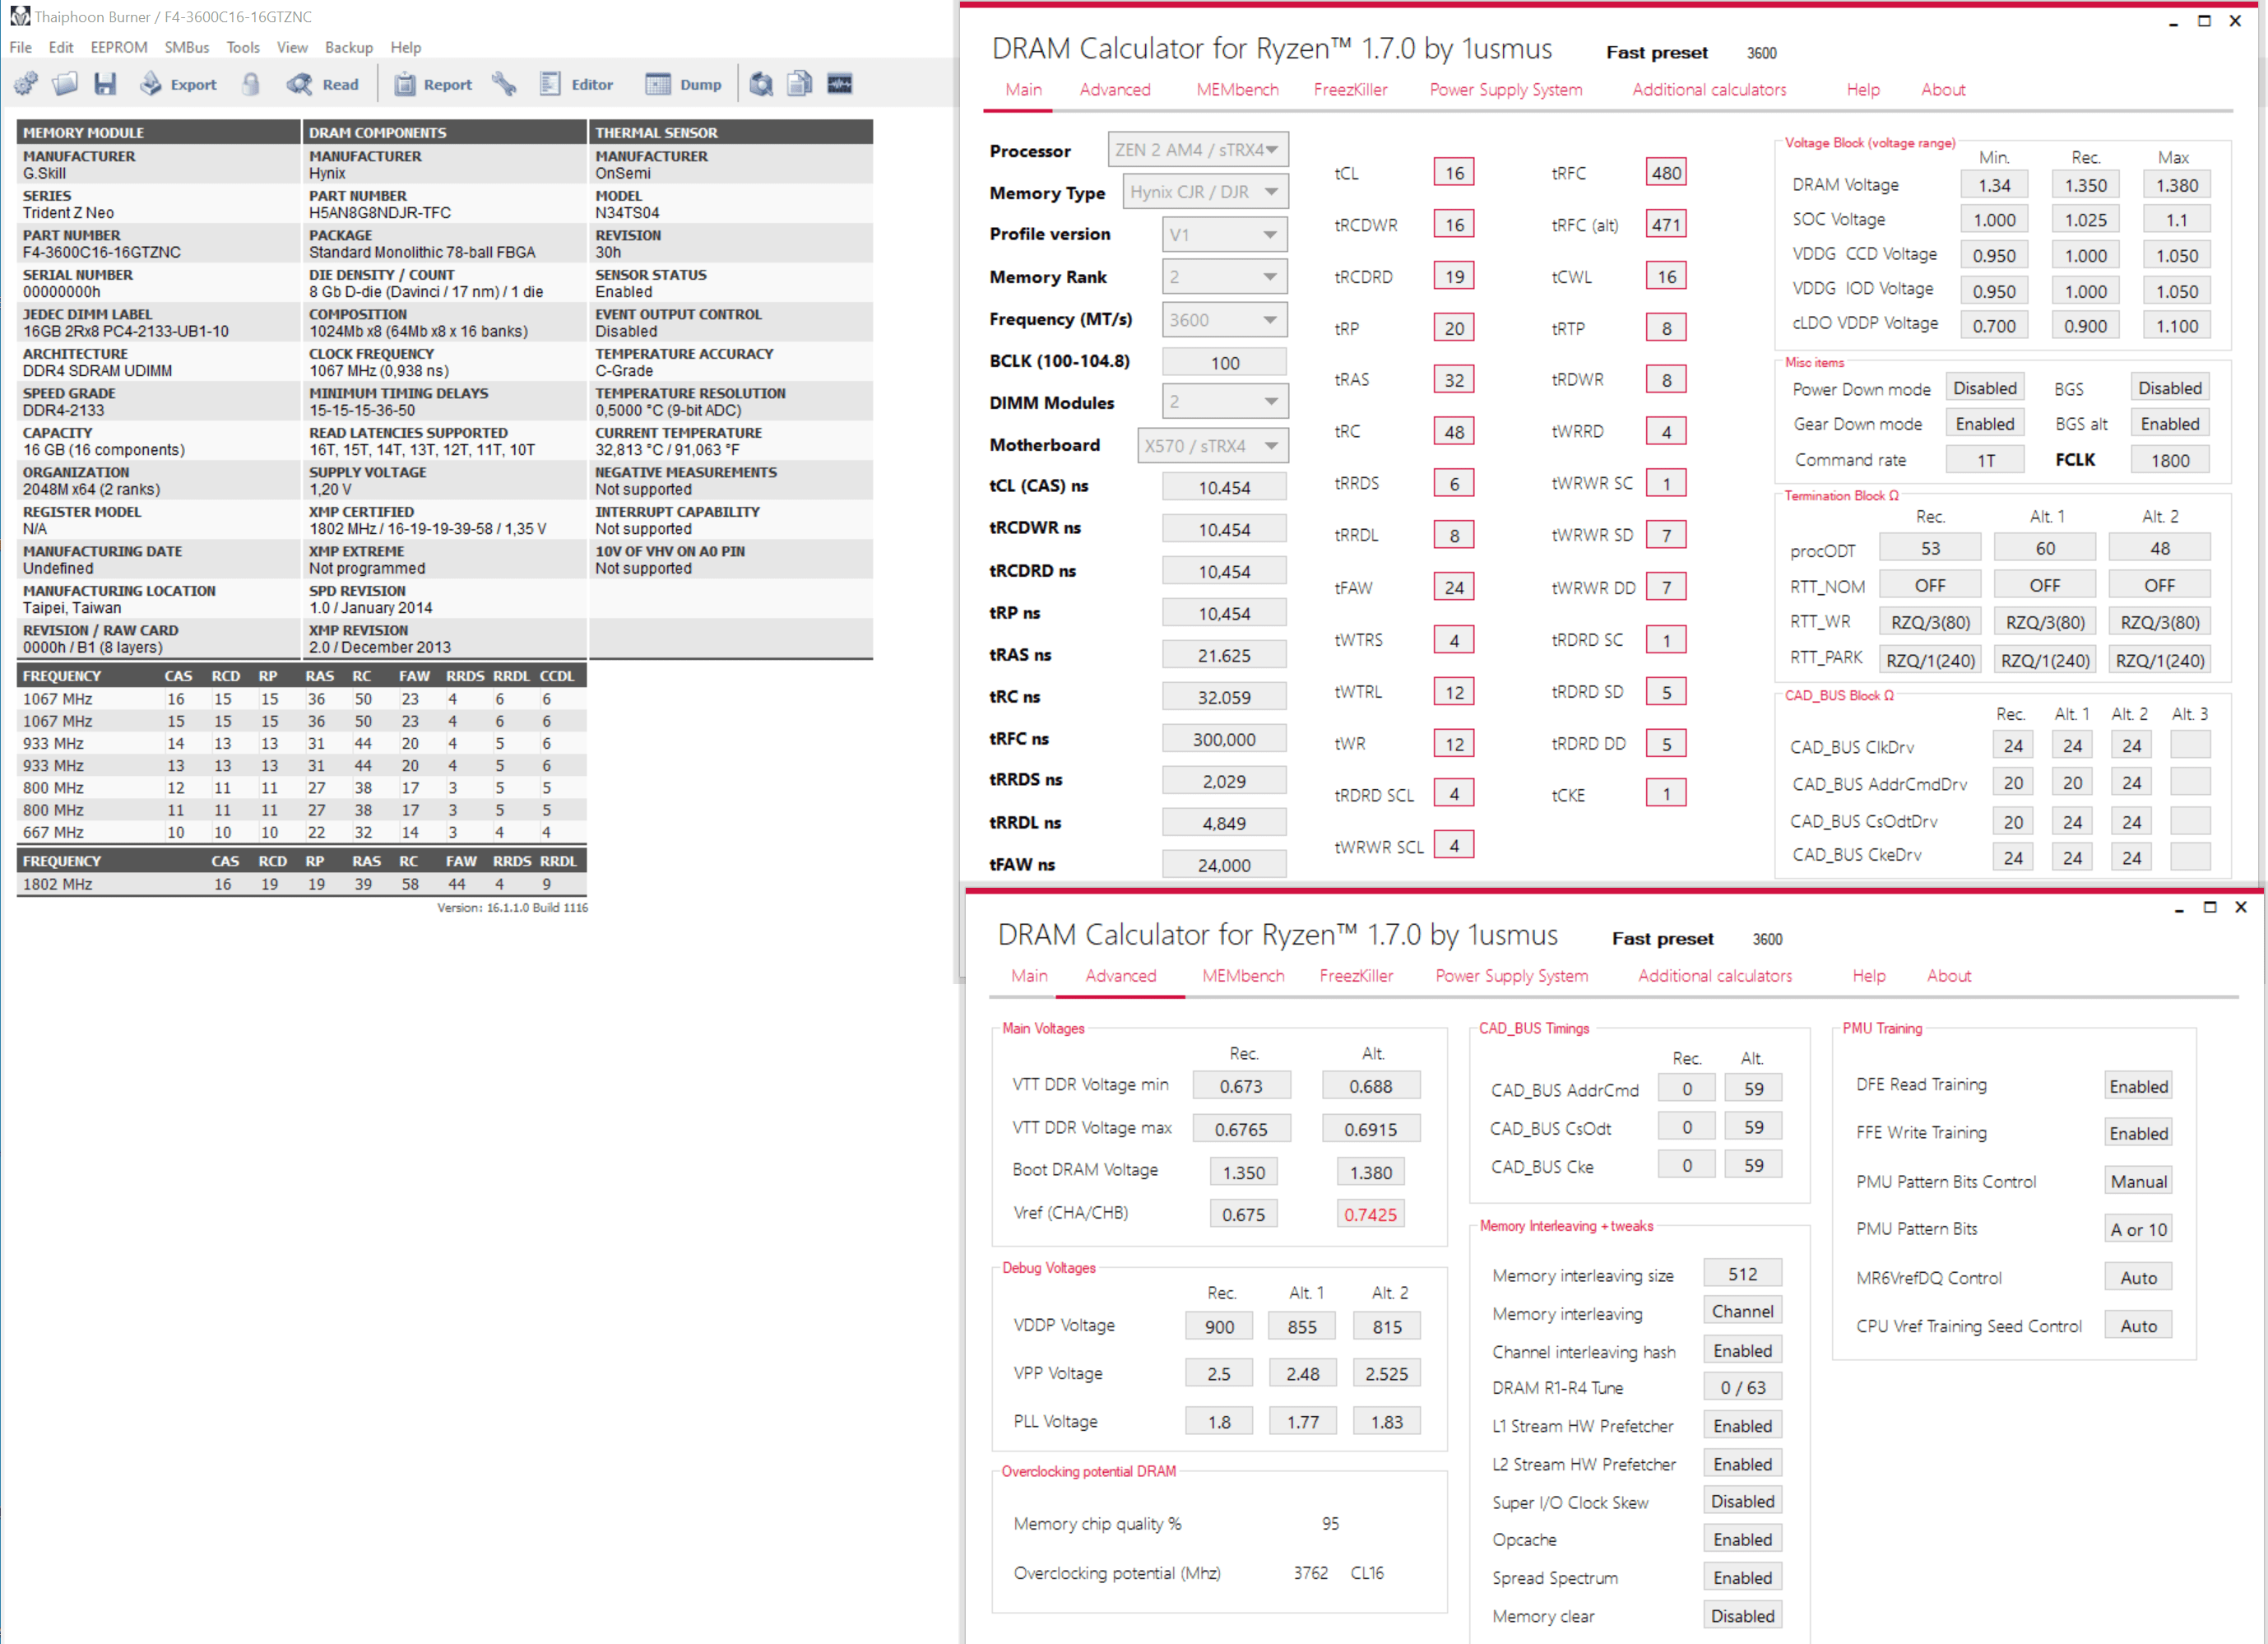The width and height of the screenshot is (2268, 1644).
Task: Click the copy documents icon in toolbar
Action: click(800, 84)
